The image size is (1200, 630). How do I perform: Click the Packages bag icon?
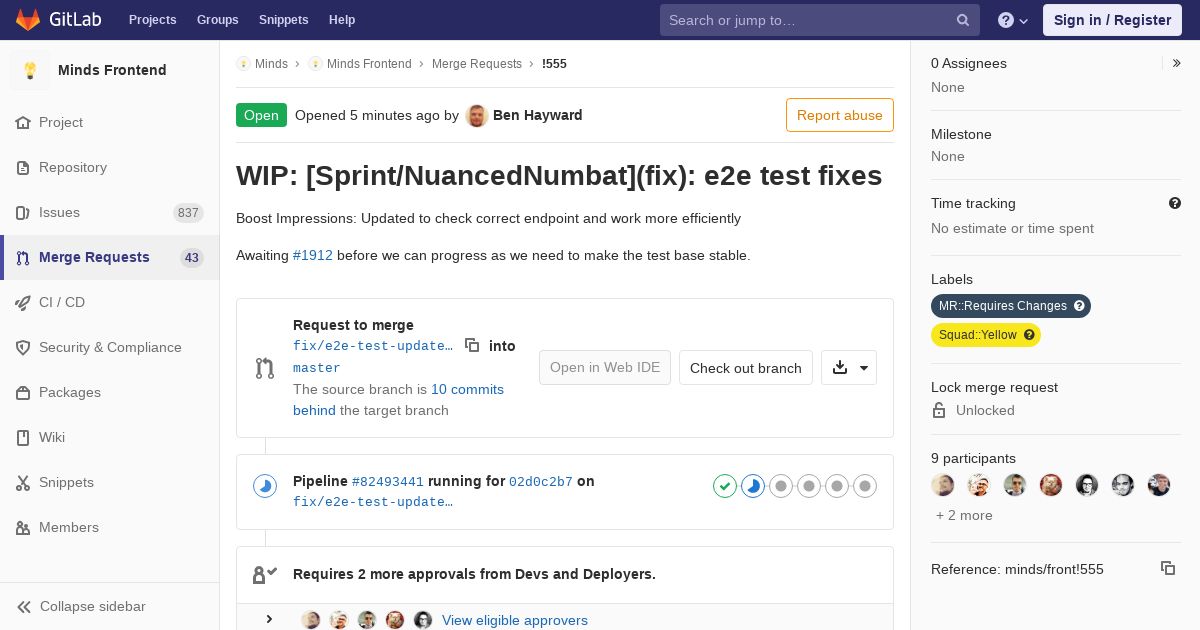point(23,392)
